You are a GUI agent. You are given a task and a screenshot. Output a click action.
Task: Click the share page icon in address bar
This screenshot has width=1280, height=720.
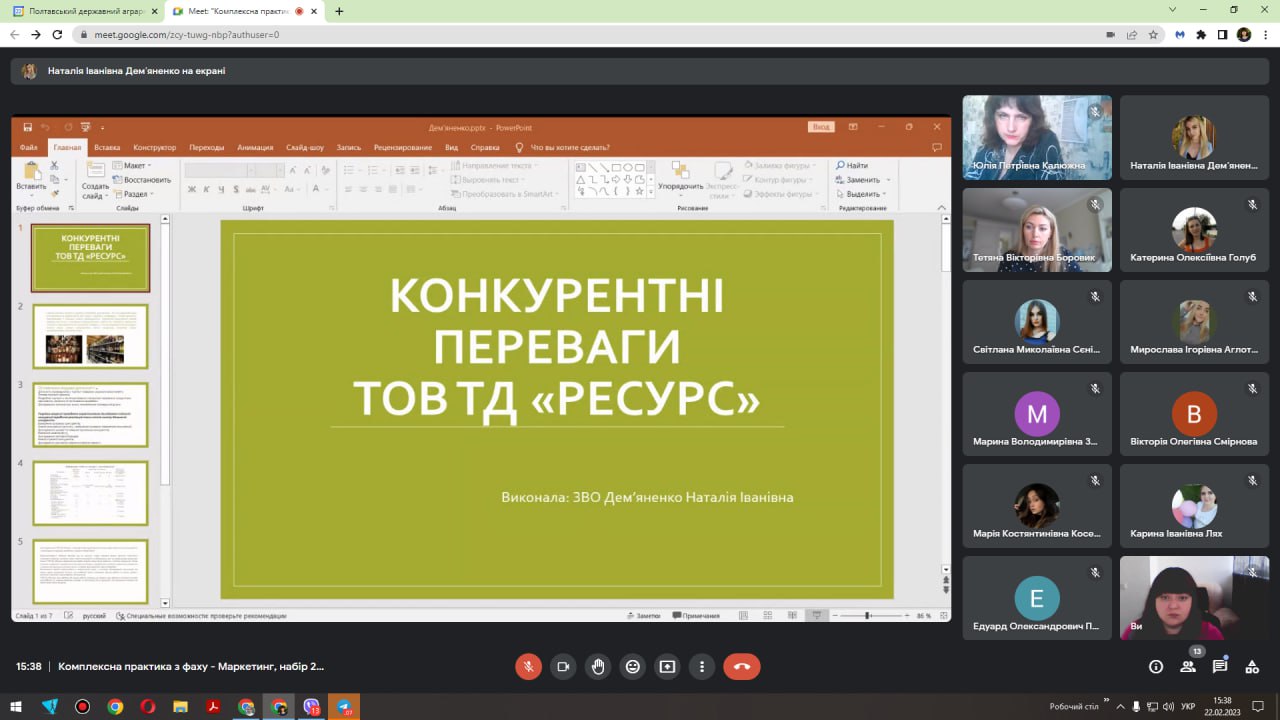click(x=1131, y=34)
